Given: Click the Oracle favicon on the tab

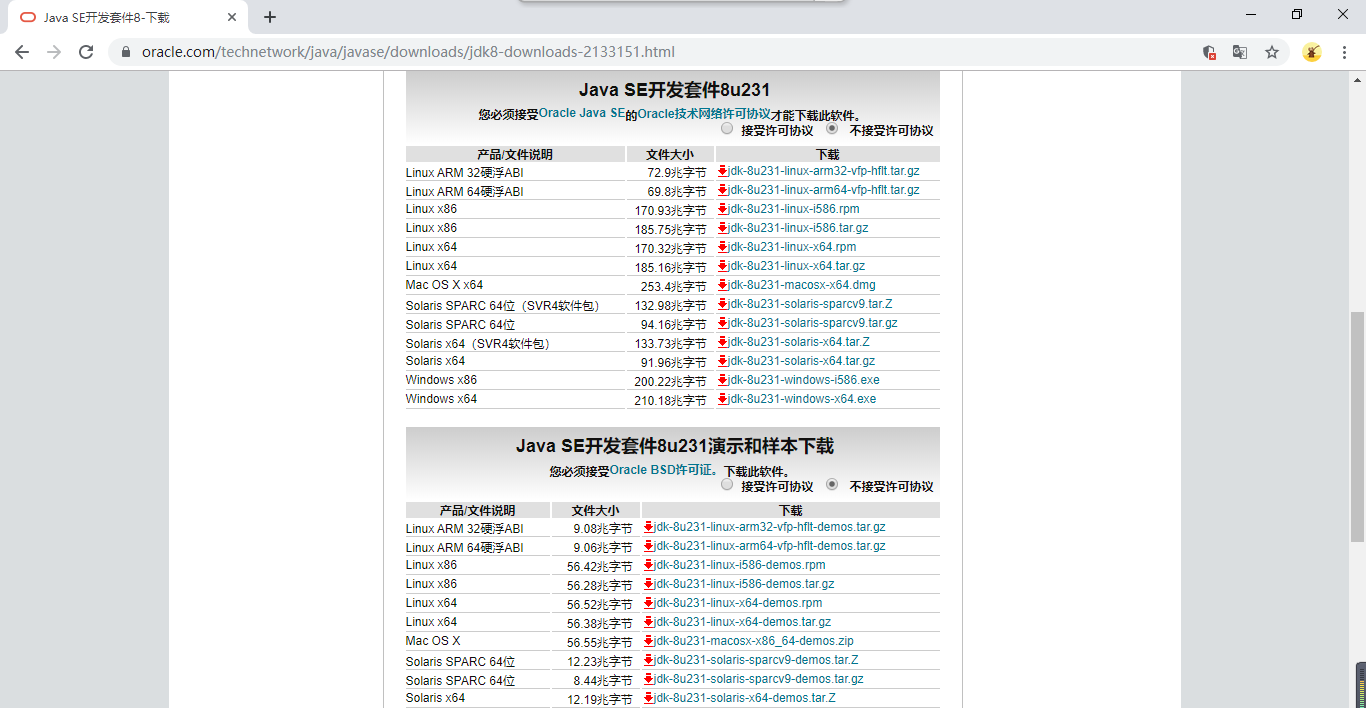Looking at the screenshot, I should click(x=28, y=17).
